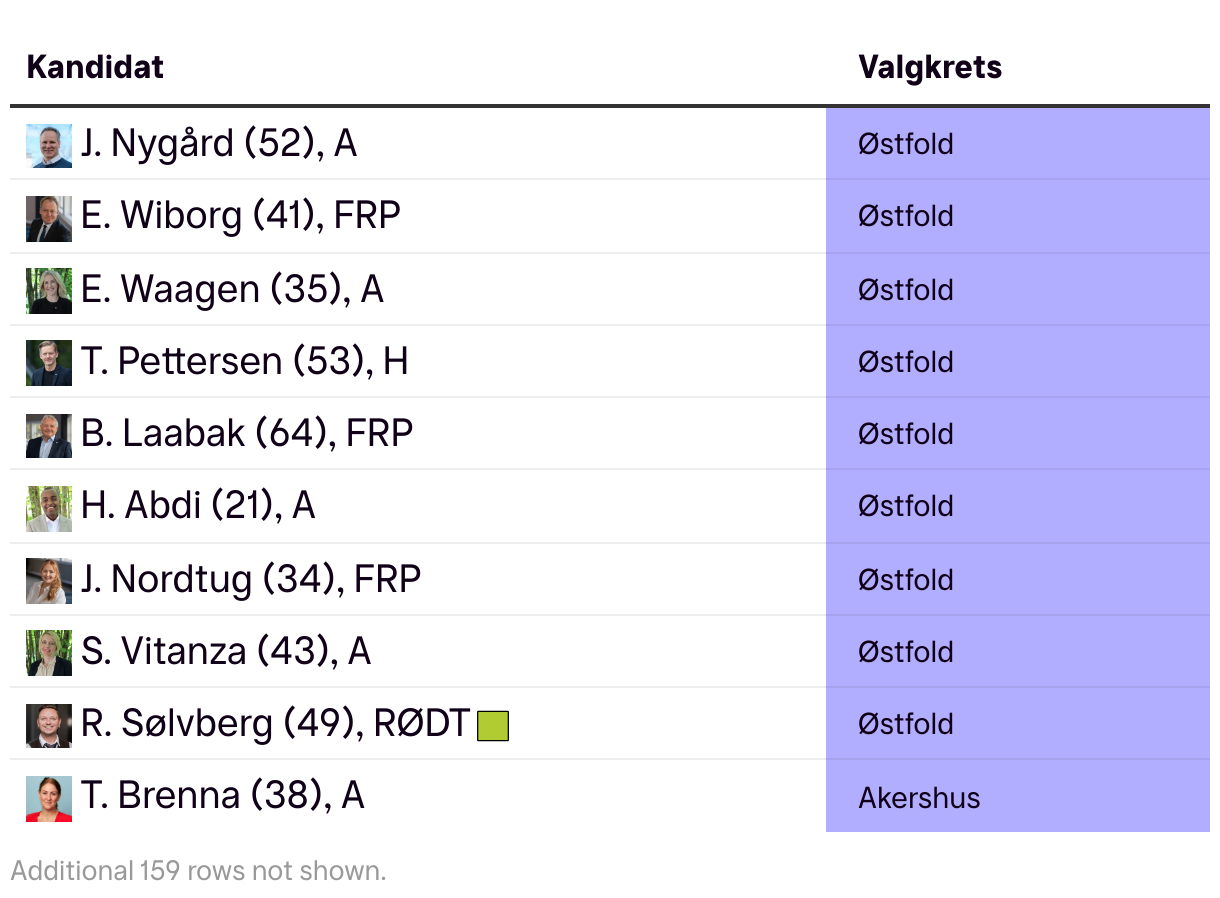The image size is (1220, 898).
Task: Click candidate name H. Abdi (21), A
Action: (198, 506)
